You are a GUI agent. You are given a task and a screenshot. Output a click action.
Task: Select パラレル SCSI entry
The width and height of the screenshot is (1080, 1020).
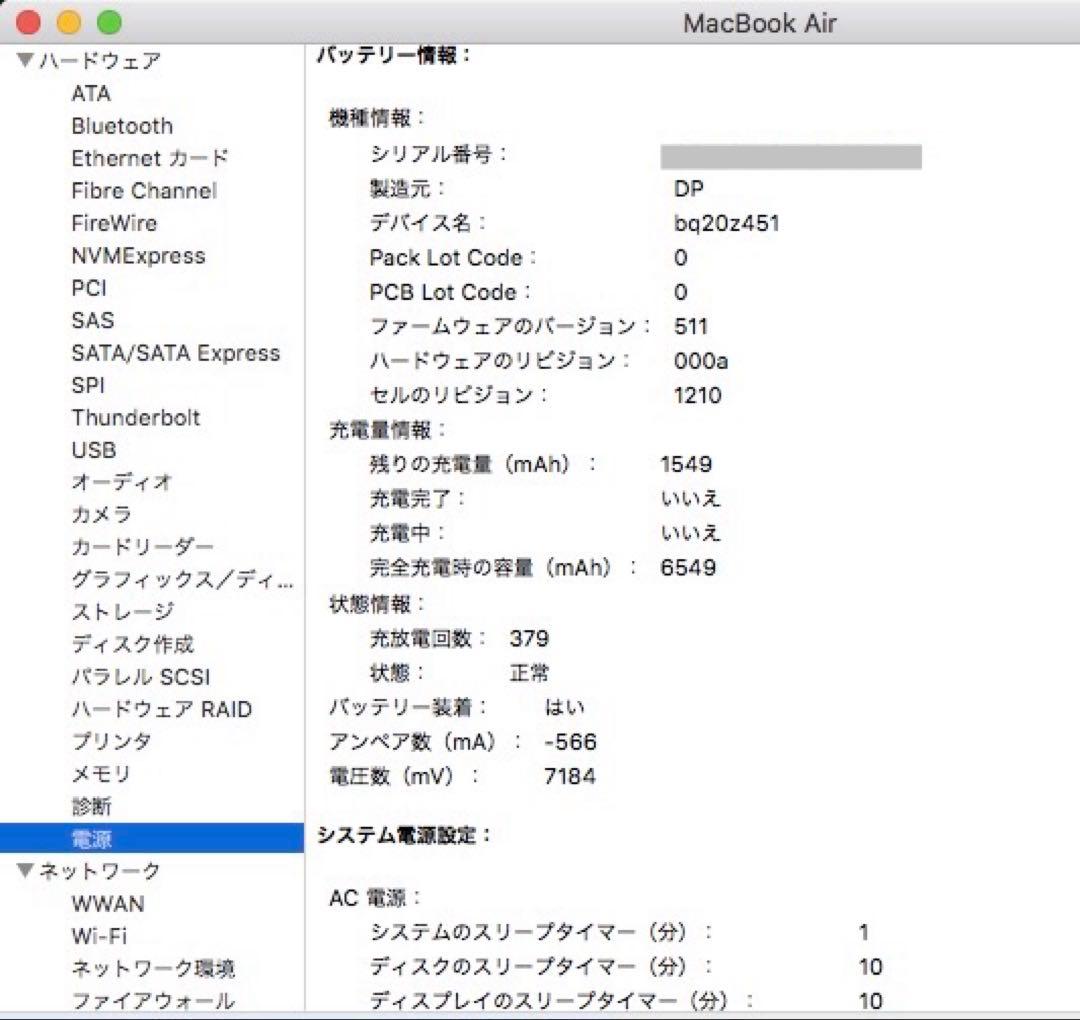tap(141, 676)
